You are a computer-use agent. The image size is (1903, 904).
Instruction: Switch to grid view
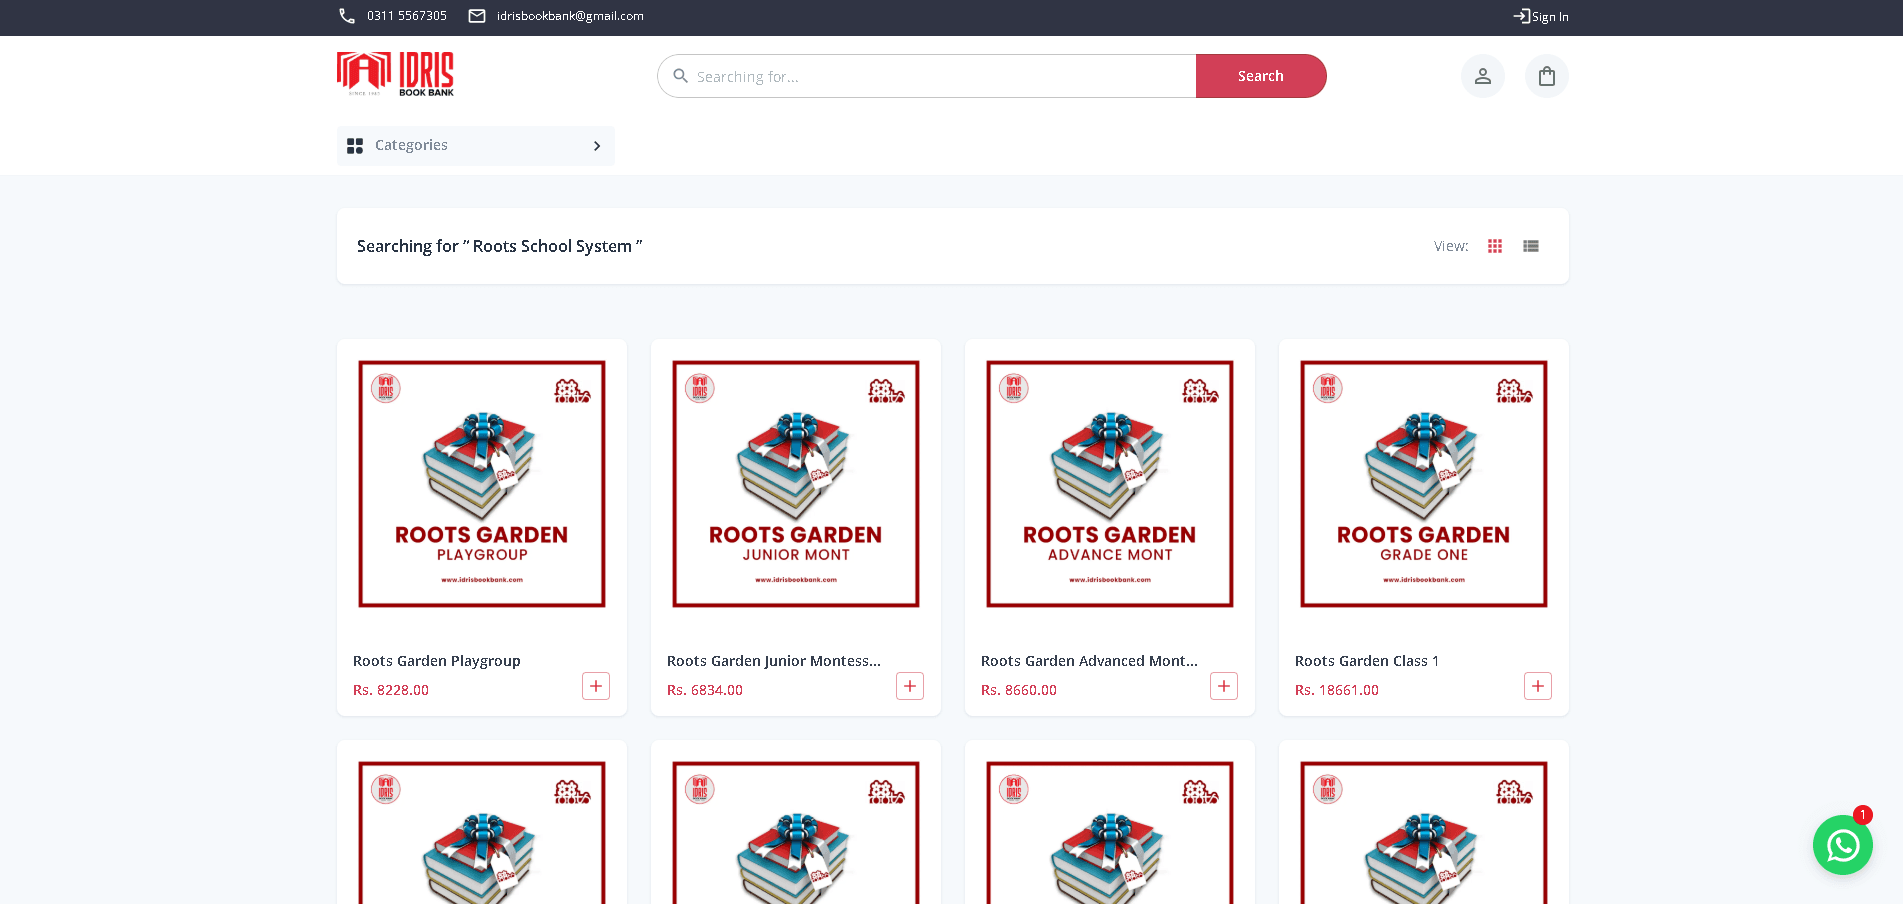point(1495,246)
